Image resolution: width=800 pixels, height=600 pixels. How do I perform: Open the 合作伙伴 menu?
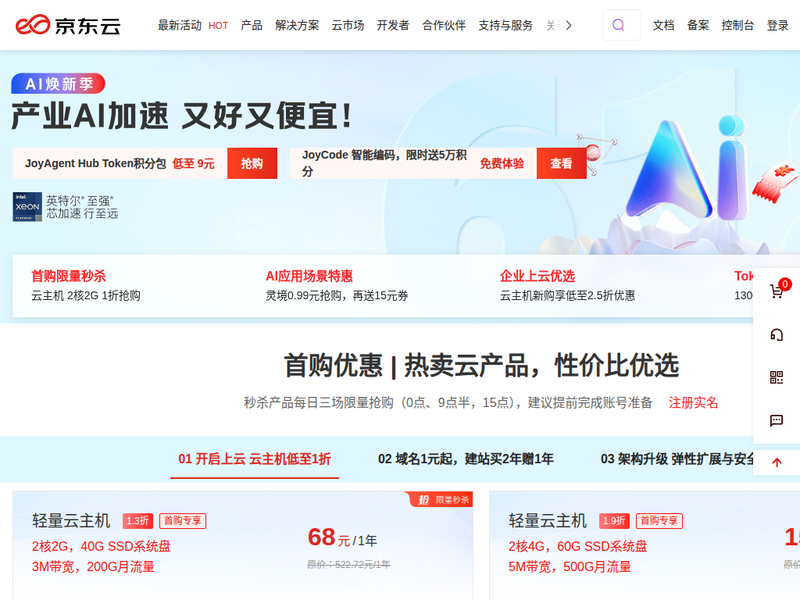click(444, 26)
